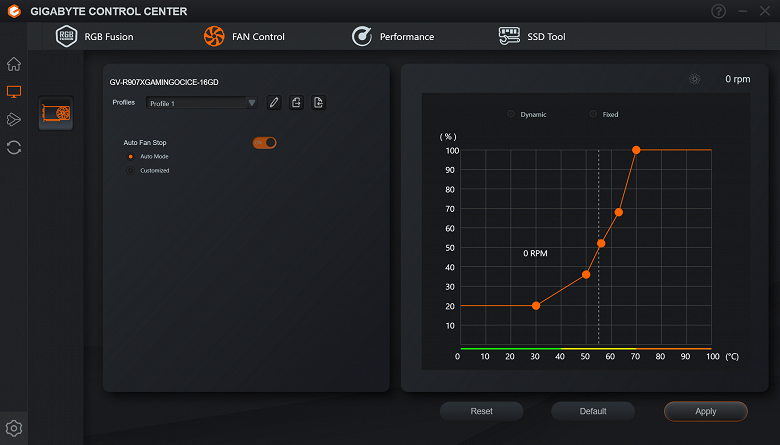
Task: Switch to the RGB Fusion tab
Action: (95, 37)
